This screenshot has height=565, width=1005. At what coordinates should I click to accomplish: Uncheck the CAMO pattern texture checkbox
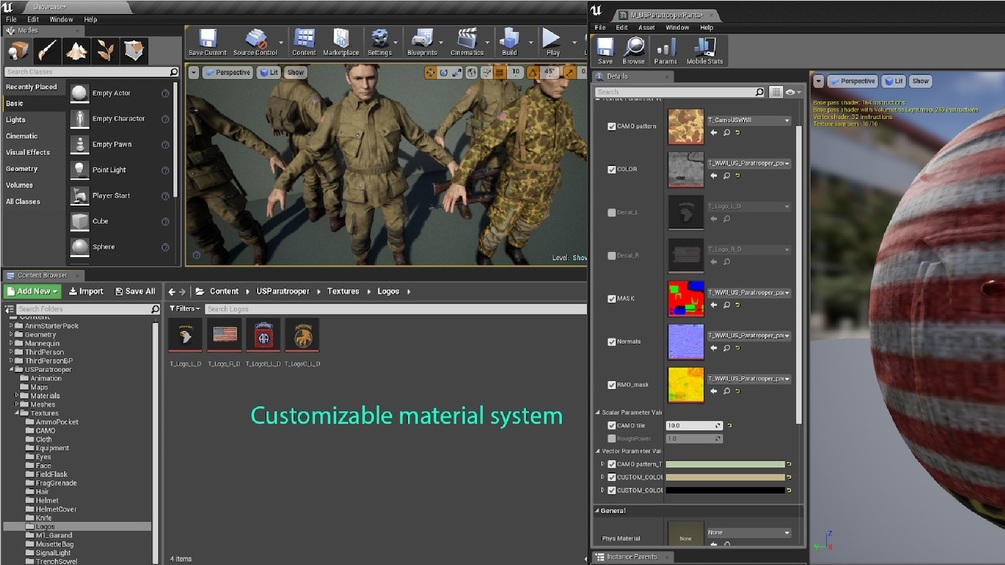[x=612, y=127]
